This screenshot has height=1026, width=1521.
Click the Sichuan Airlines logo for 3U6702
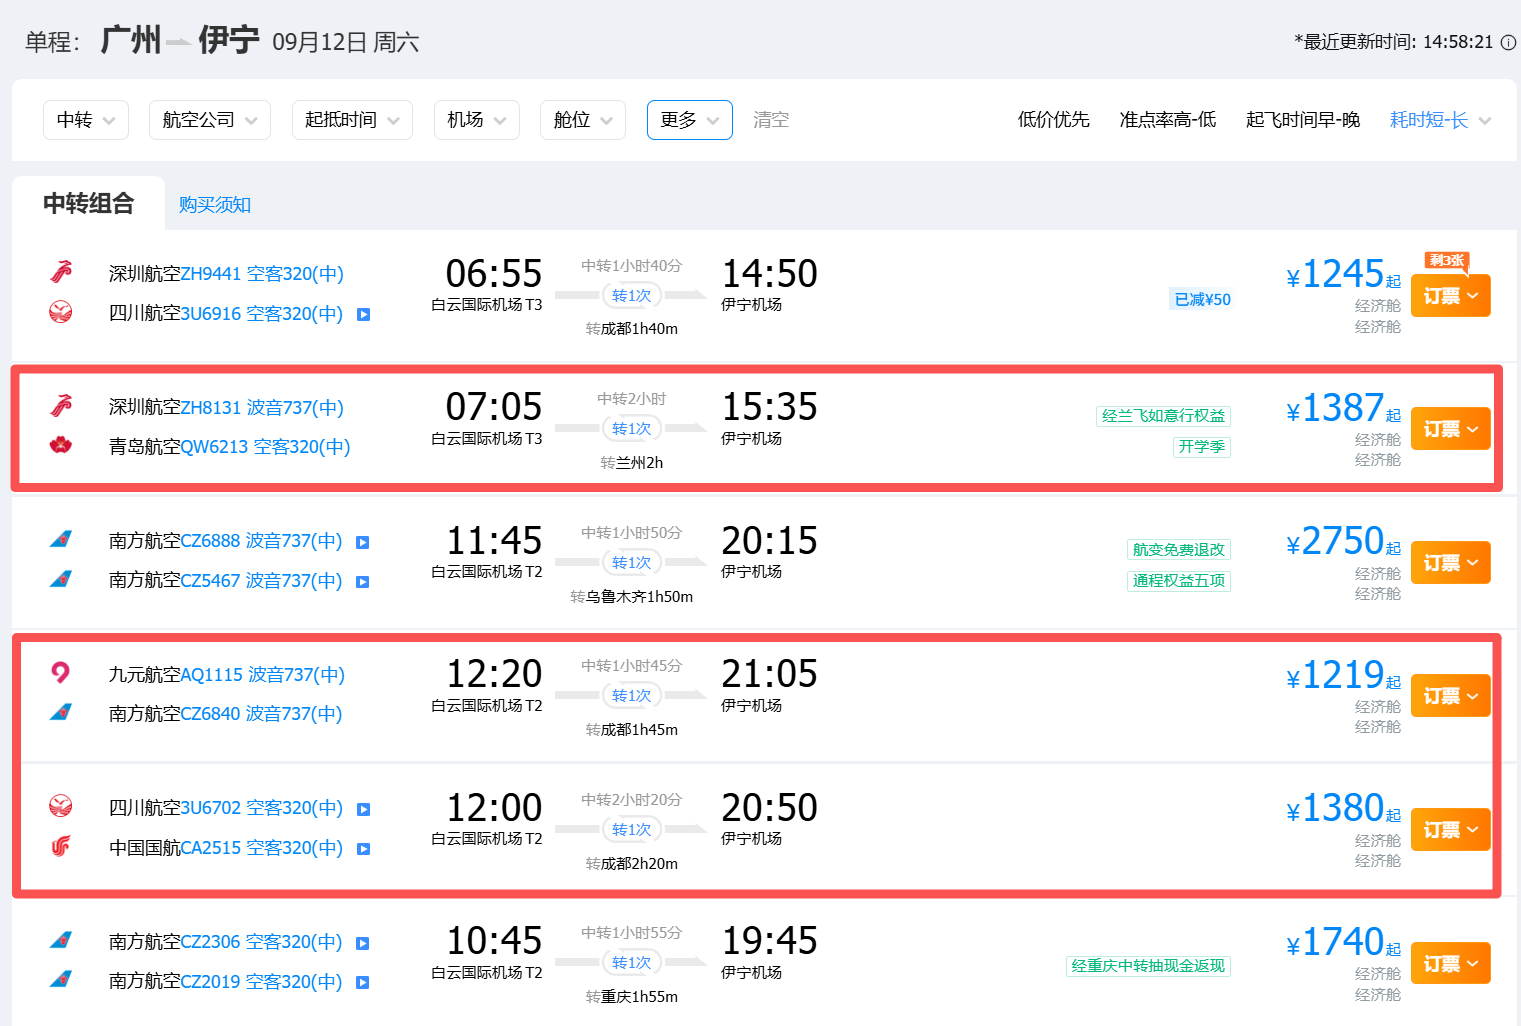61,806
